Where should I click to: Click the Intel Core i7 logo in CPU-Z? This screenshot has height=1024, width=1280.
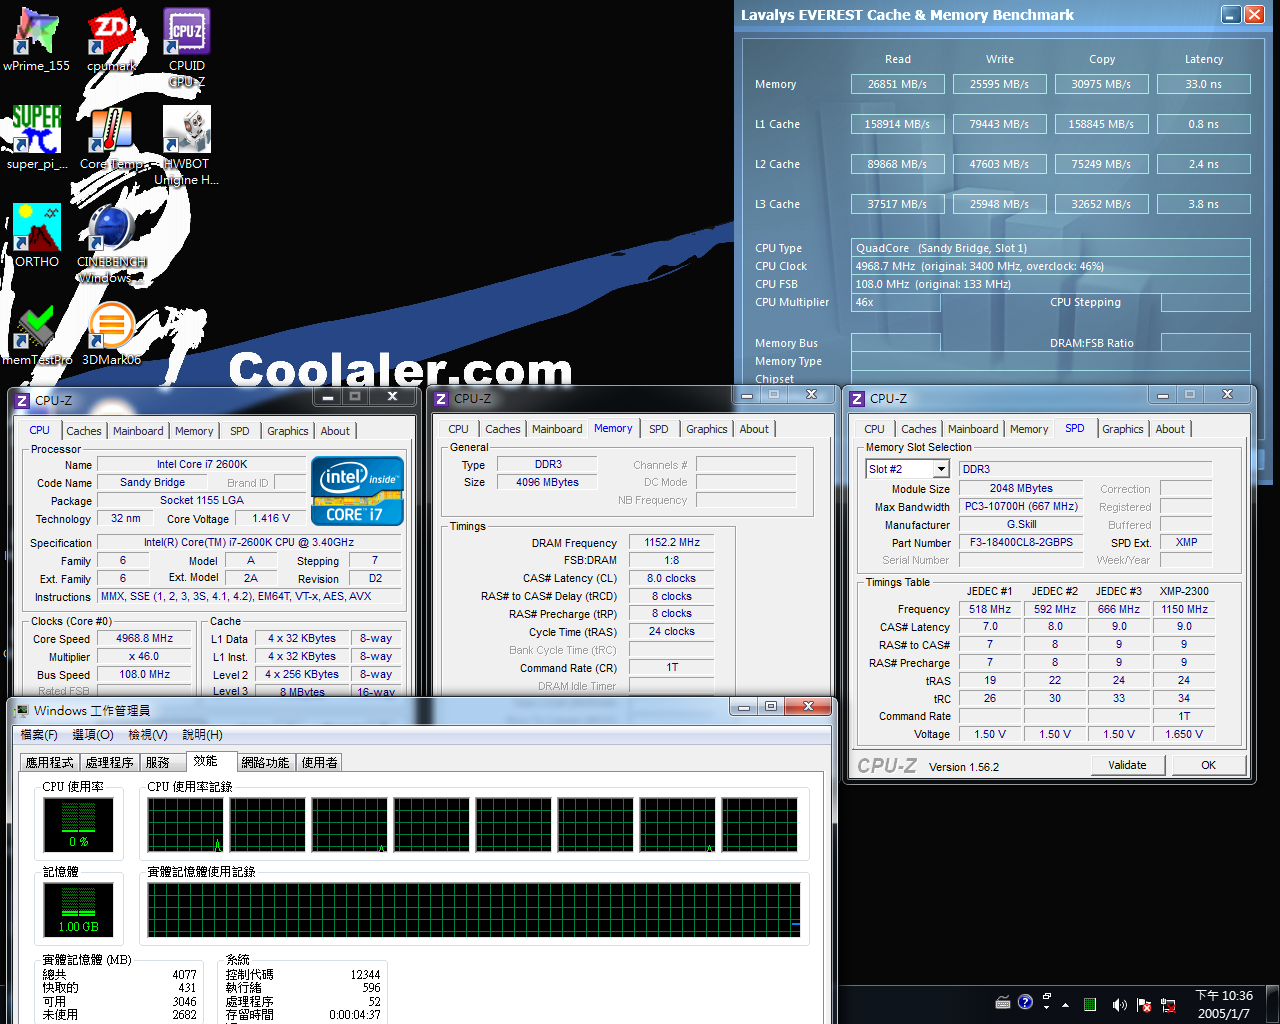click(x=358, y=490)
